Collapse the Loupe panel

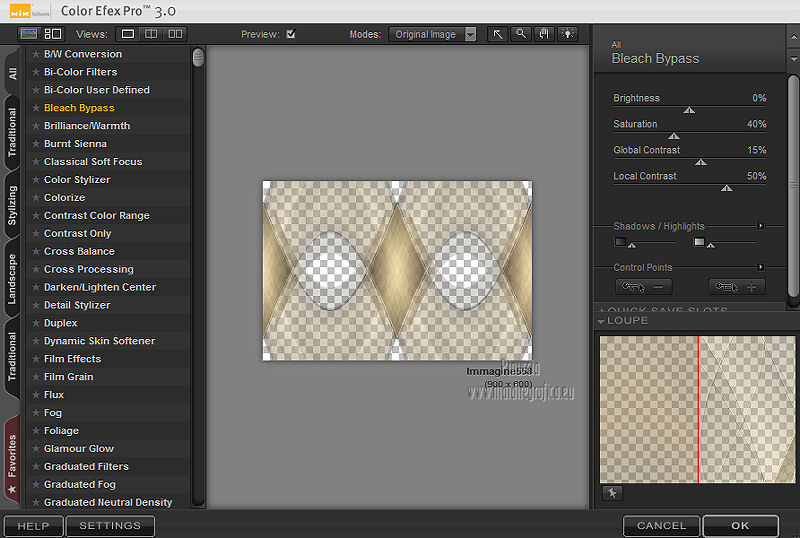(x=601, y=321)
